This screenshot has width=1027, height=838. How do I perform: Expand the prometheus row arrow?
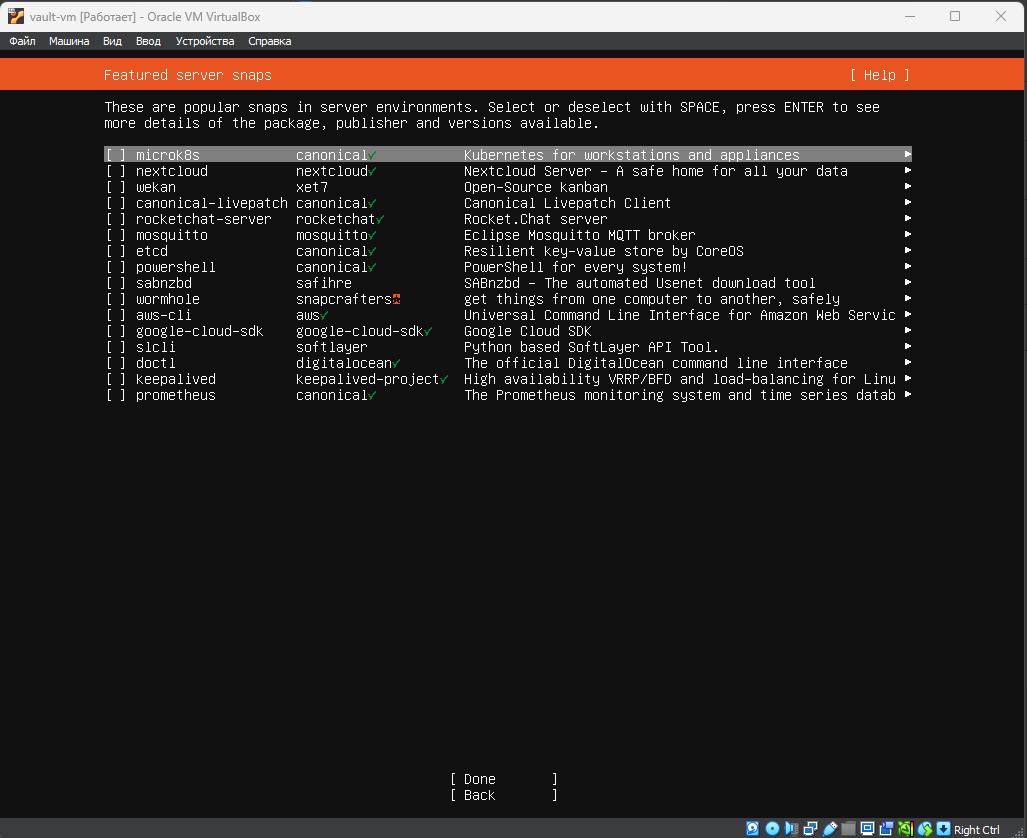tap(908, 394)
